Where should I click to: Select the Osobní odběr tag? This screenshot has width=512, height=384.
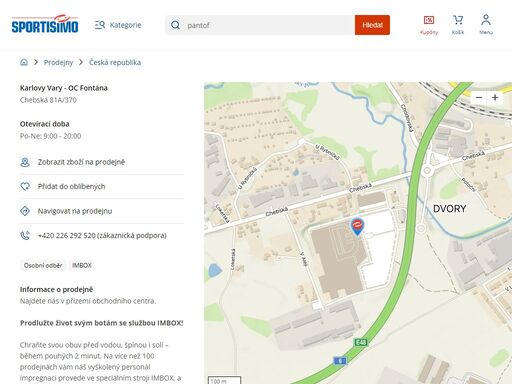coord(43,266)
